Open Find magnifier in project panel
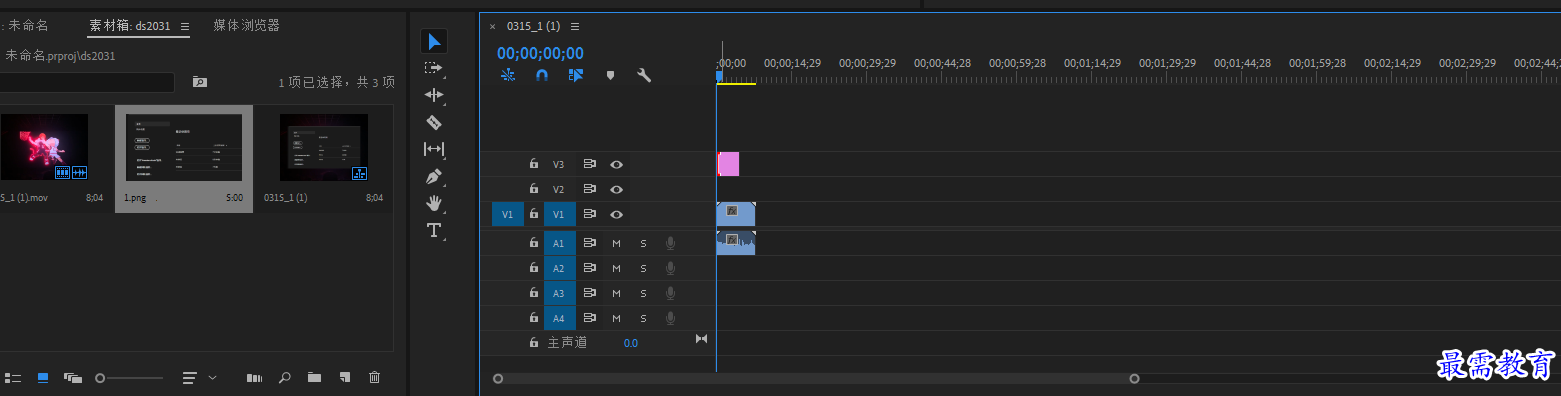Image resolution: width=1561 pixels, height=396 pixels. click(x=285, y=378)
